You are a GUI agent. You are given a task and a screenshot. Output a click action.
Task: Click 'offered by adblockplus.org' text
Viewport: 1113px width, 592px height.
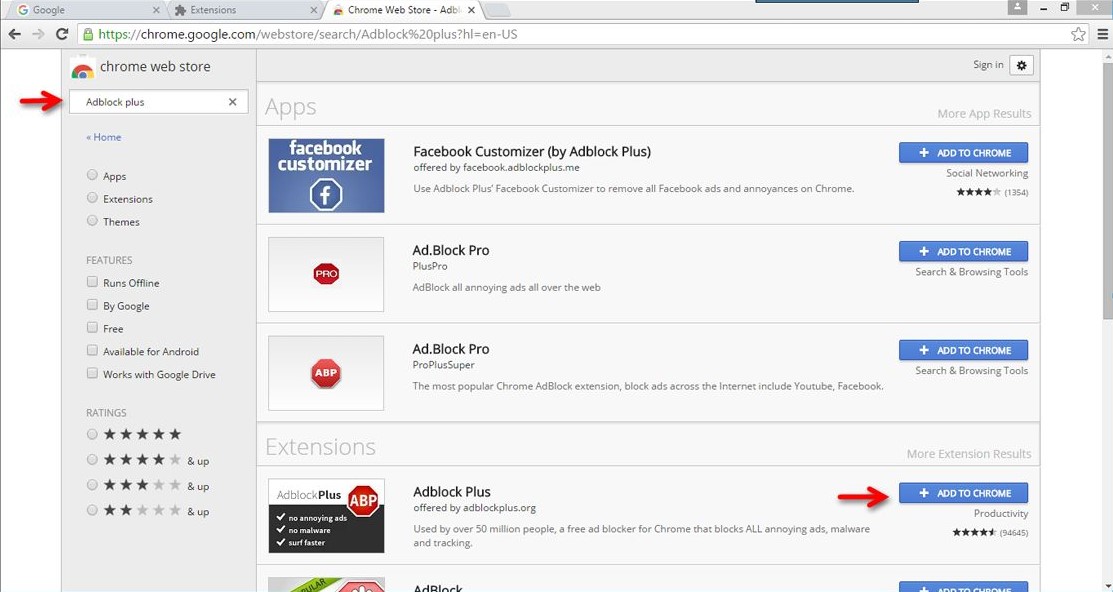474,508
